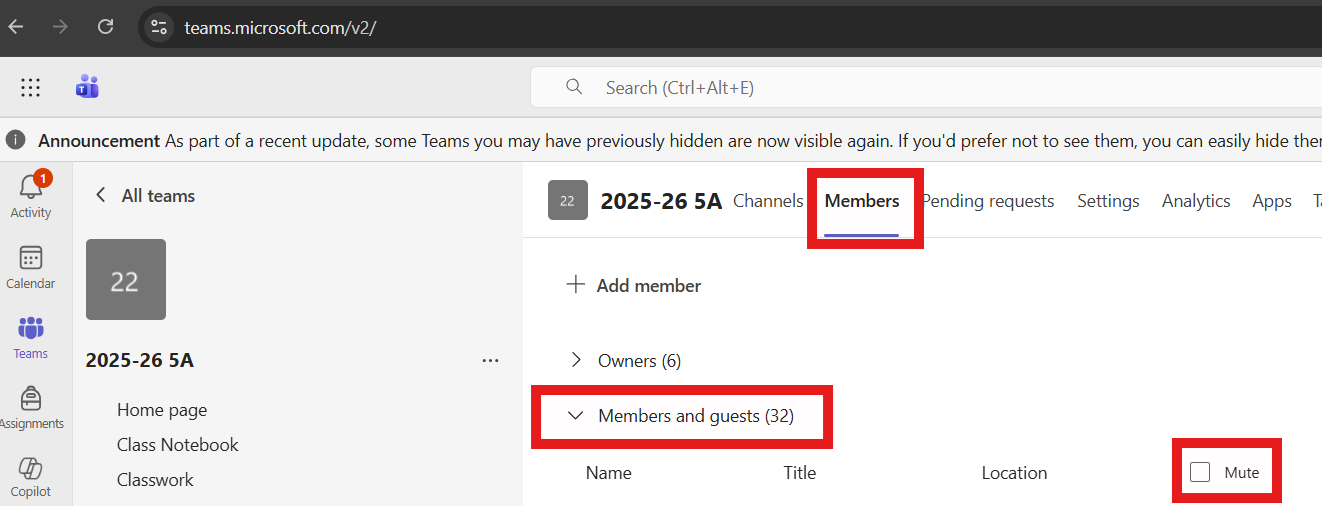Viewport: 1322px width, 506px height.
Task: Open Class Notebook in the channel list
Action: [x=177, y=445]
